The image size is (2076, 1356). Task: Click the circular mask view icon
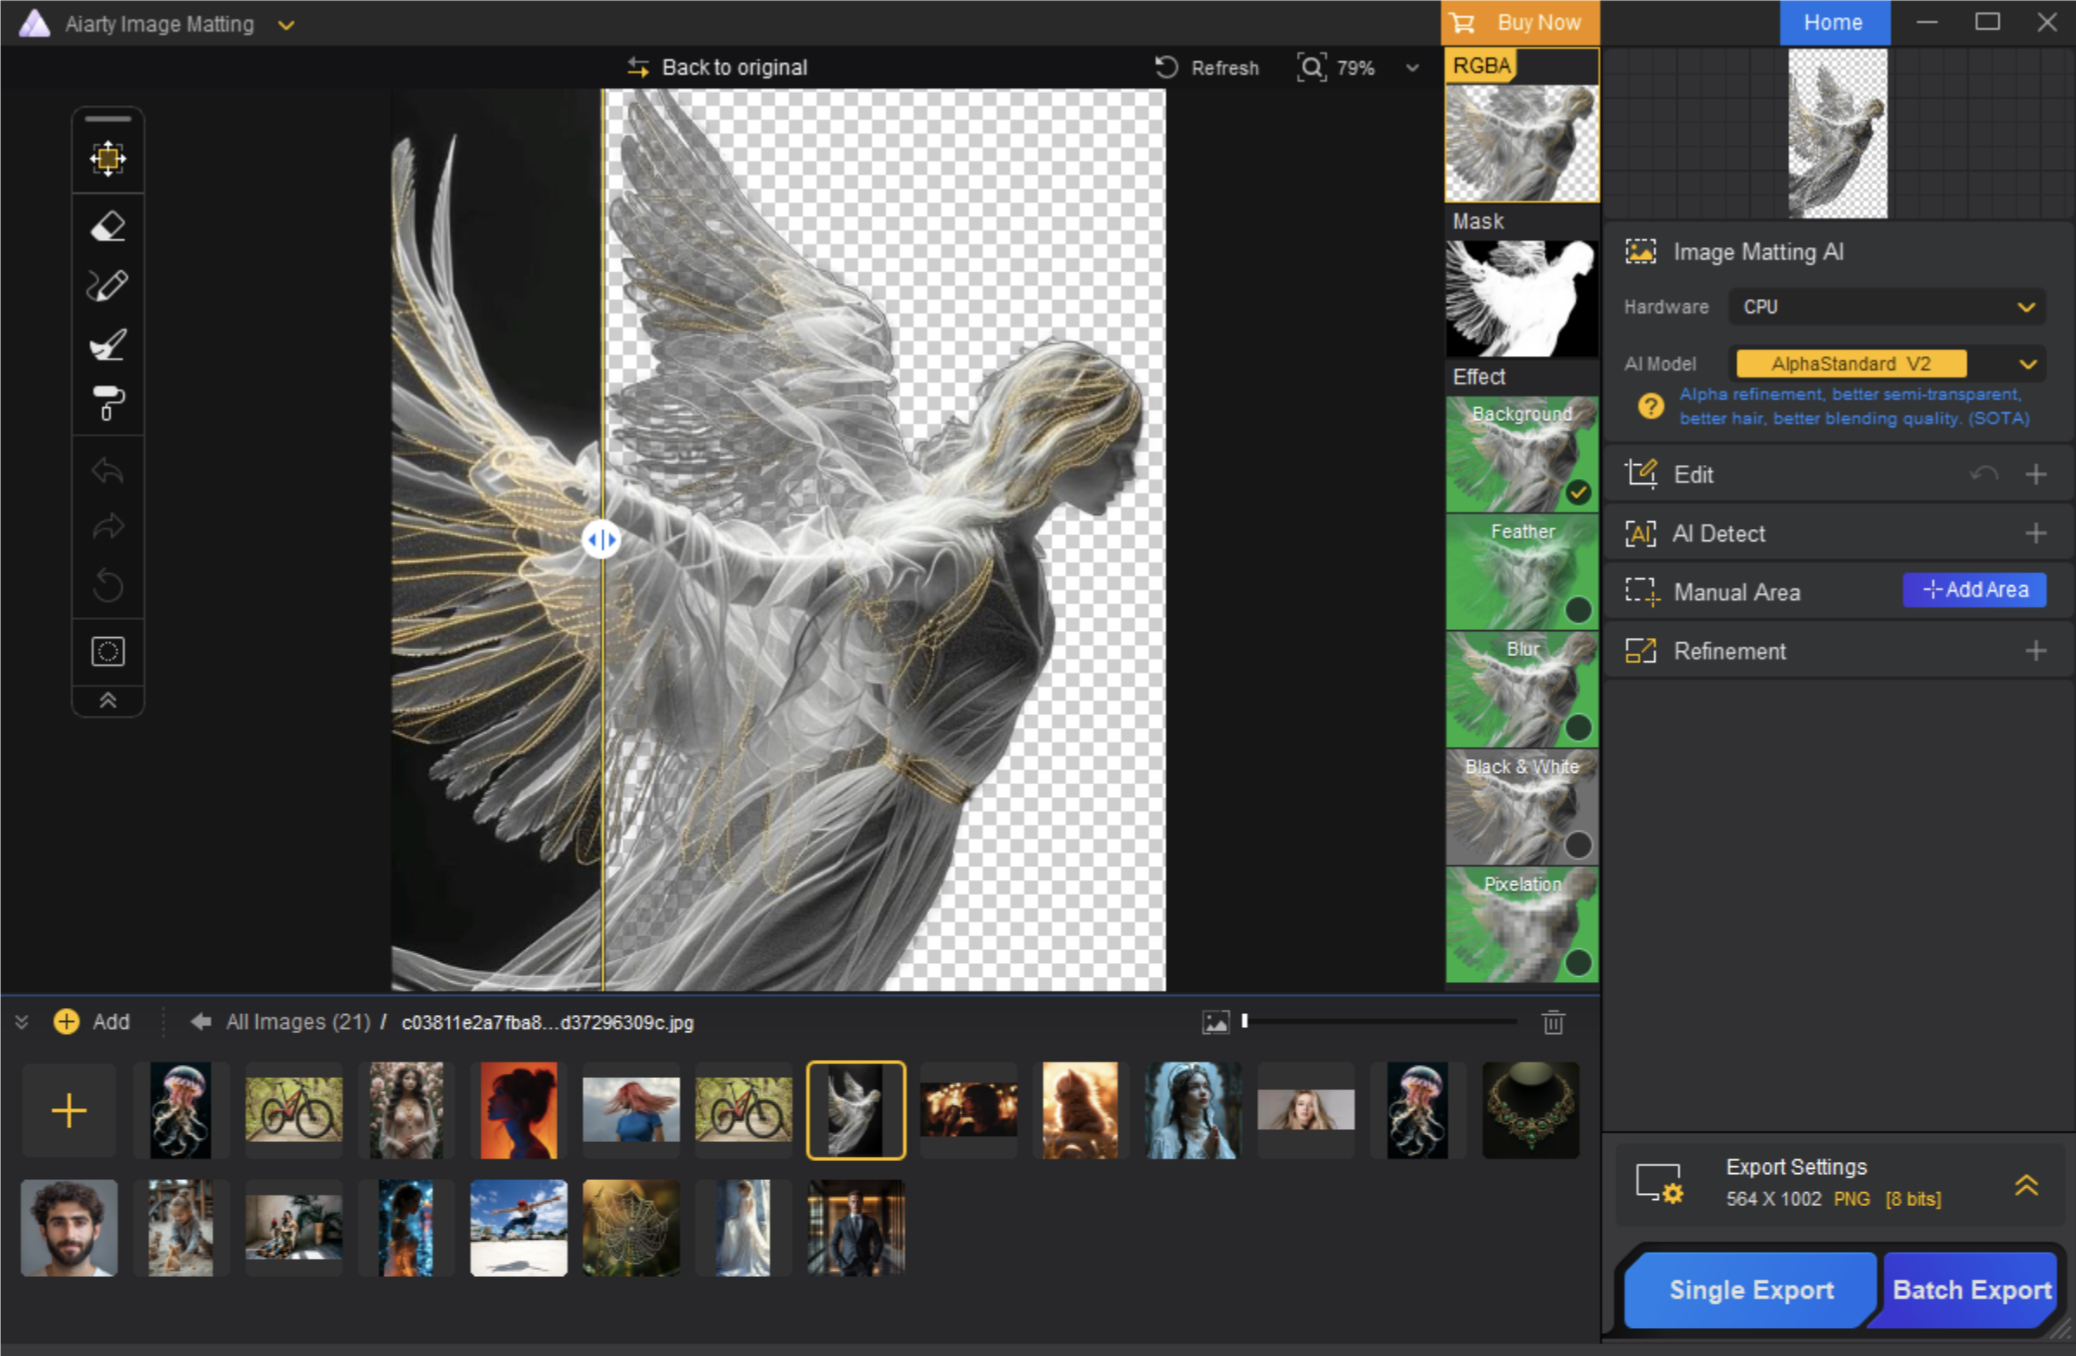[x=108, y=652]
